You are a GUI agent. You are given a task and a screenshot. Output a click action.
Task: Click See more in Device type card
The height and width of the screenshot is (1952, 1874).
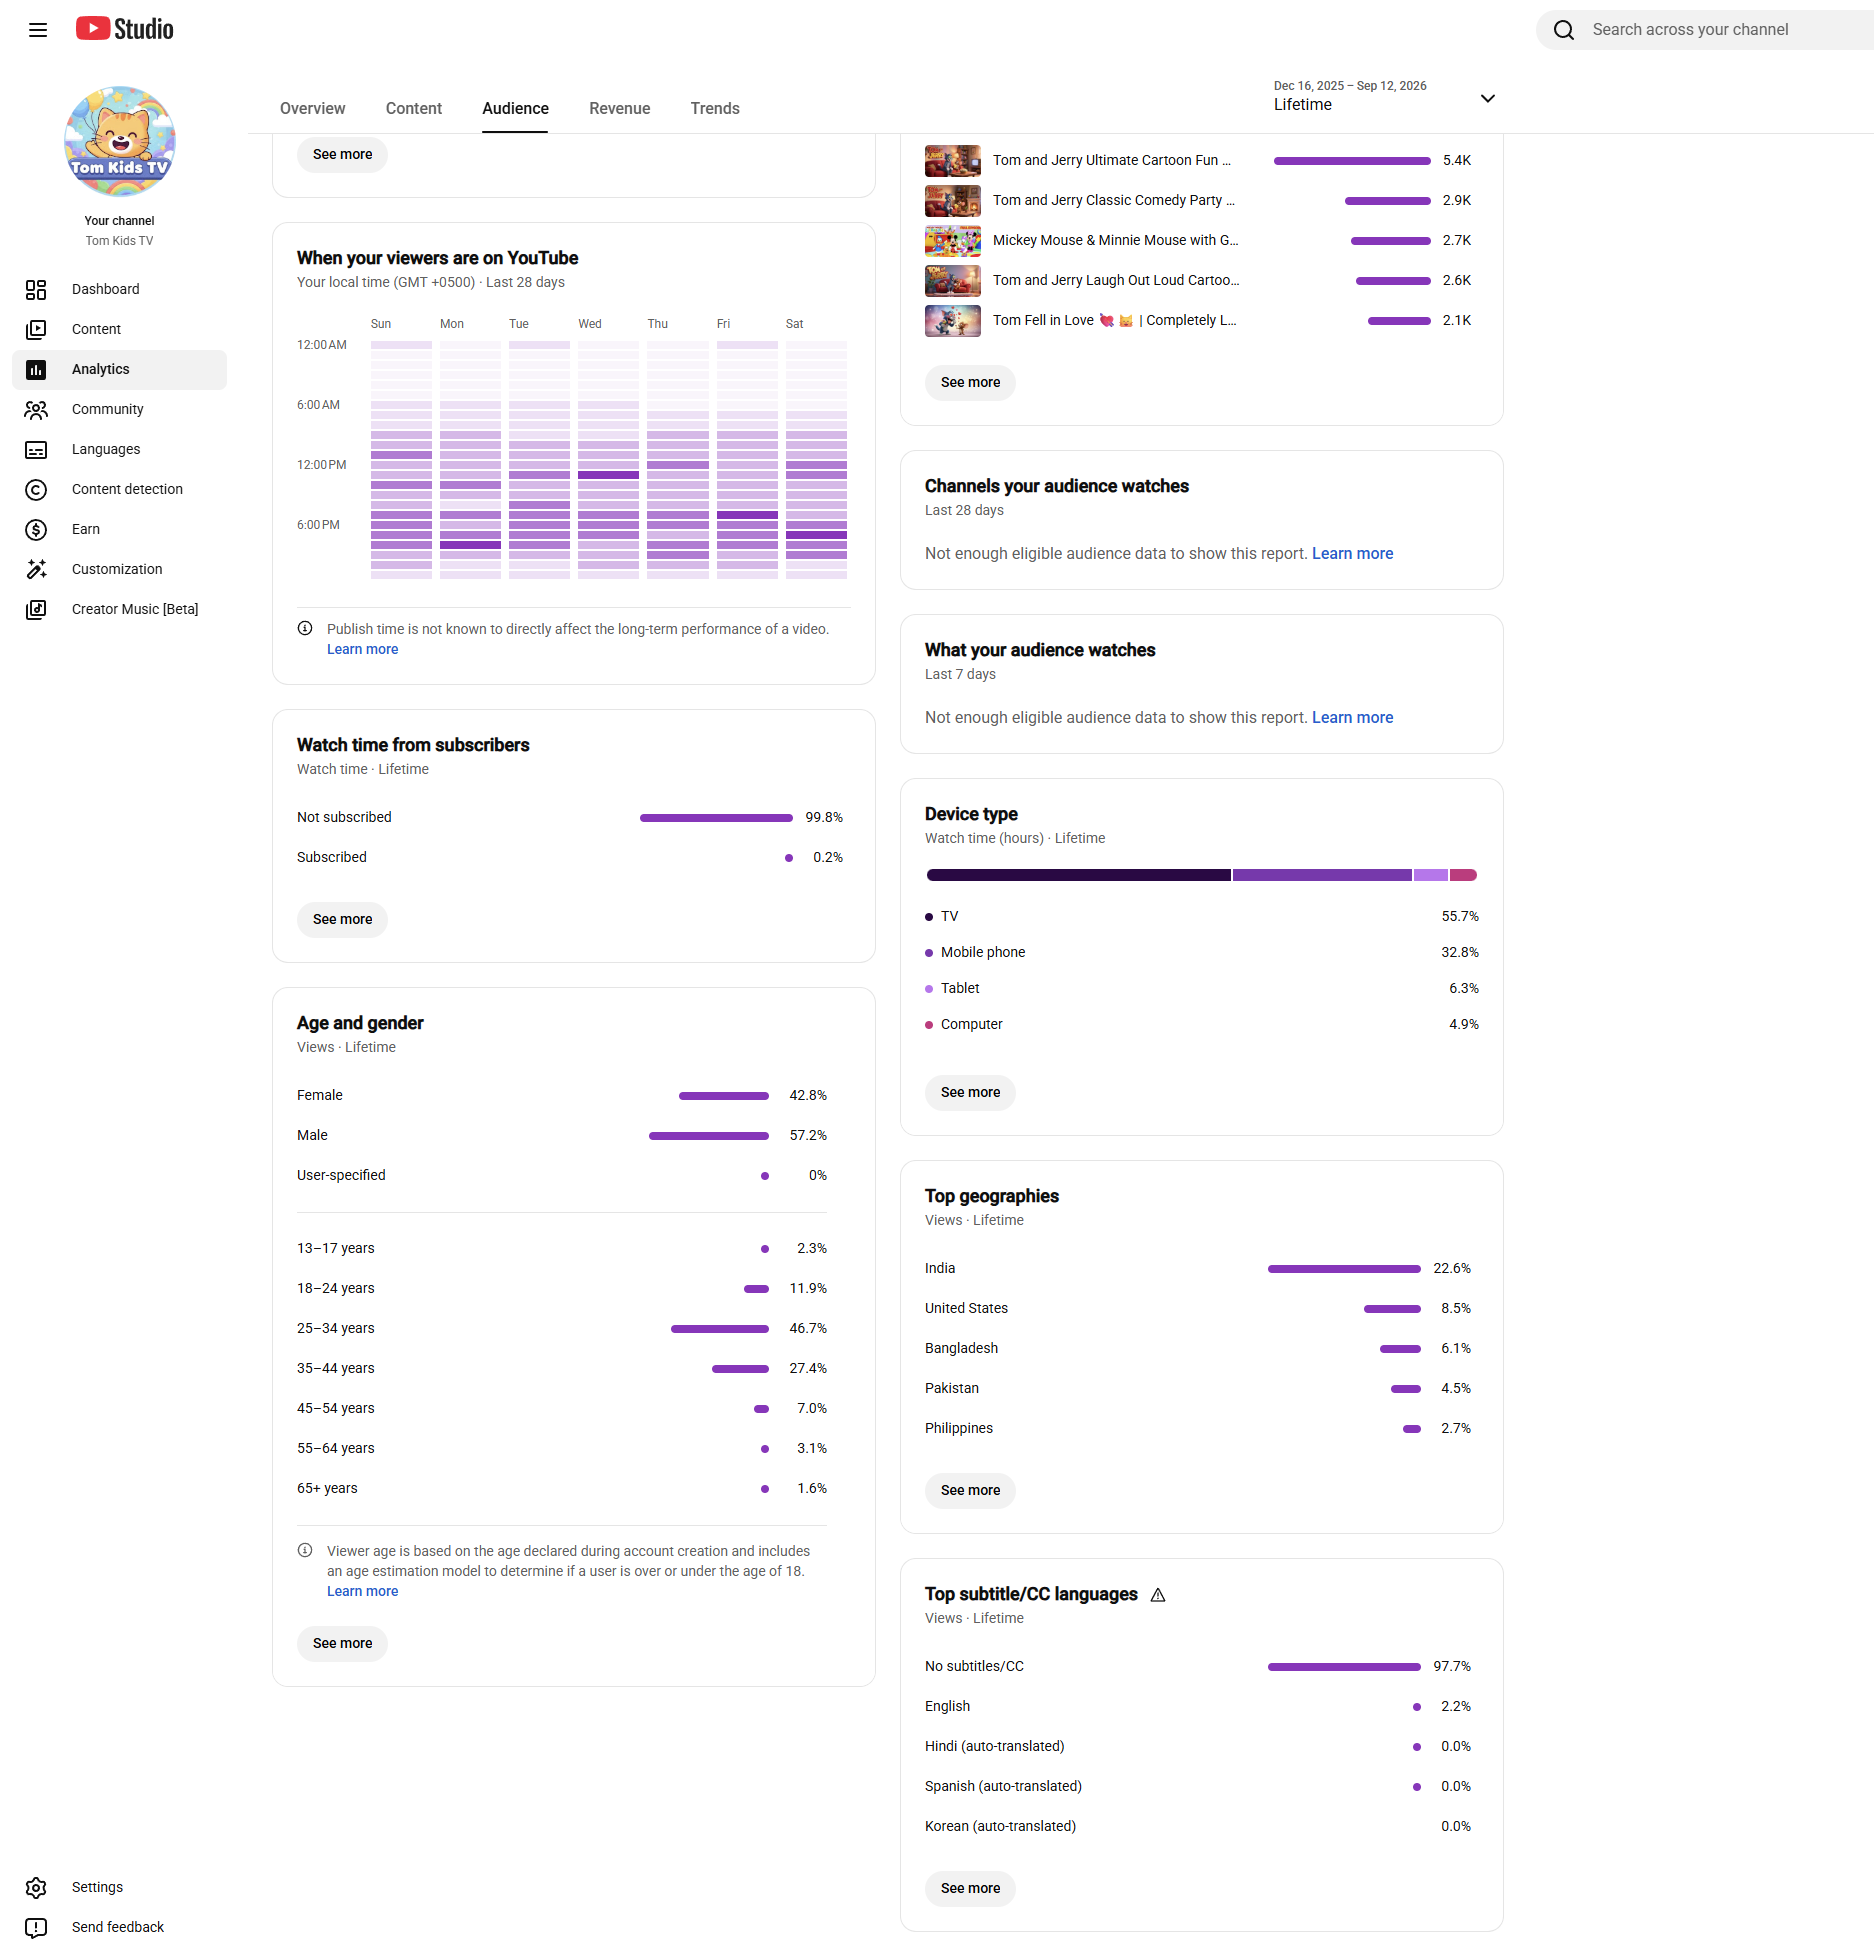[x=970, y=1092]
